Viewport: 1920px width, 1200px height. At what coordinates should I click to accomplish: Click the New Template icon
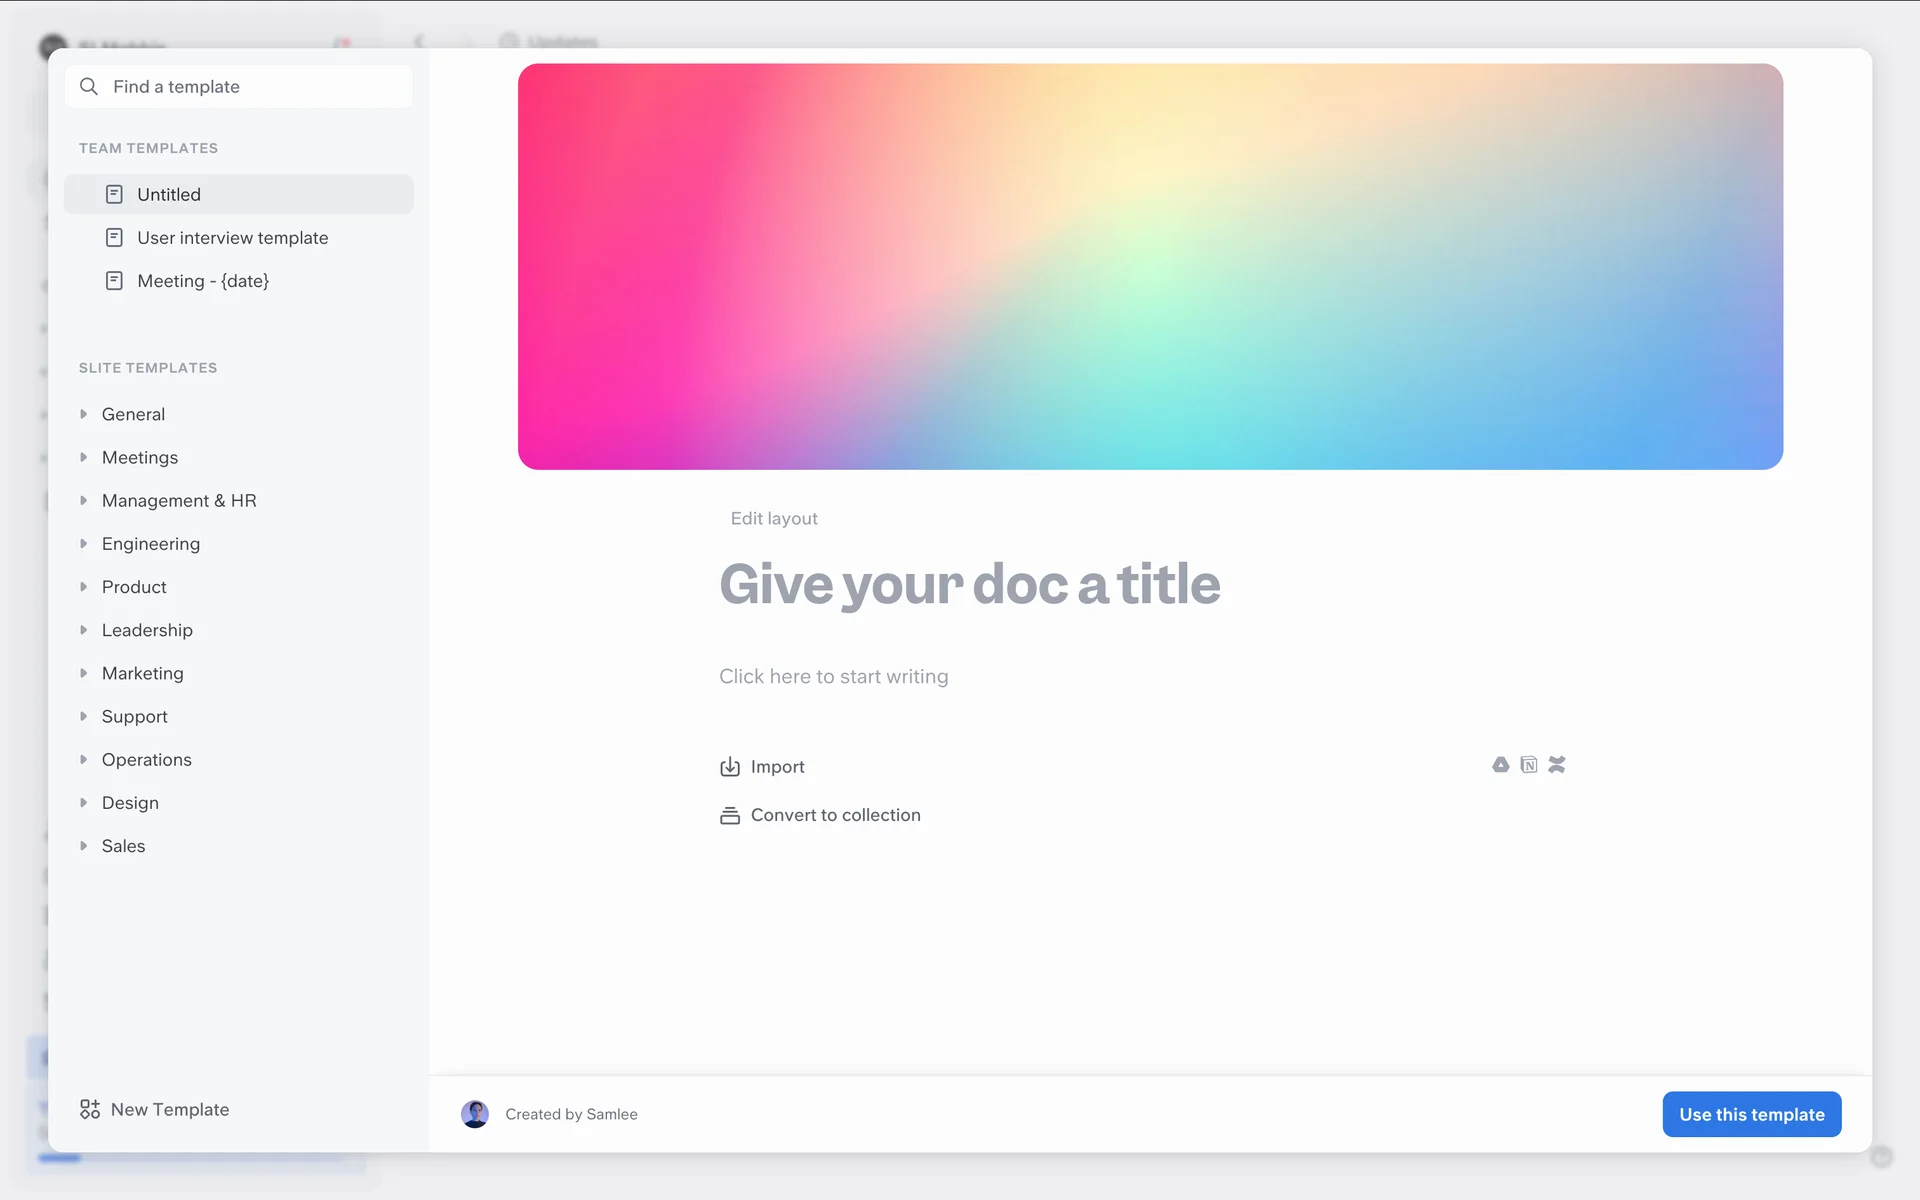90,1109
